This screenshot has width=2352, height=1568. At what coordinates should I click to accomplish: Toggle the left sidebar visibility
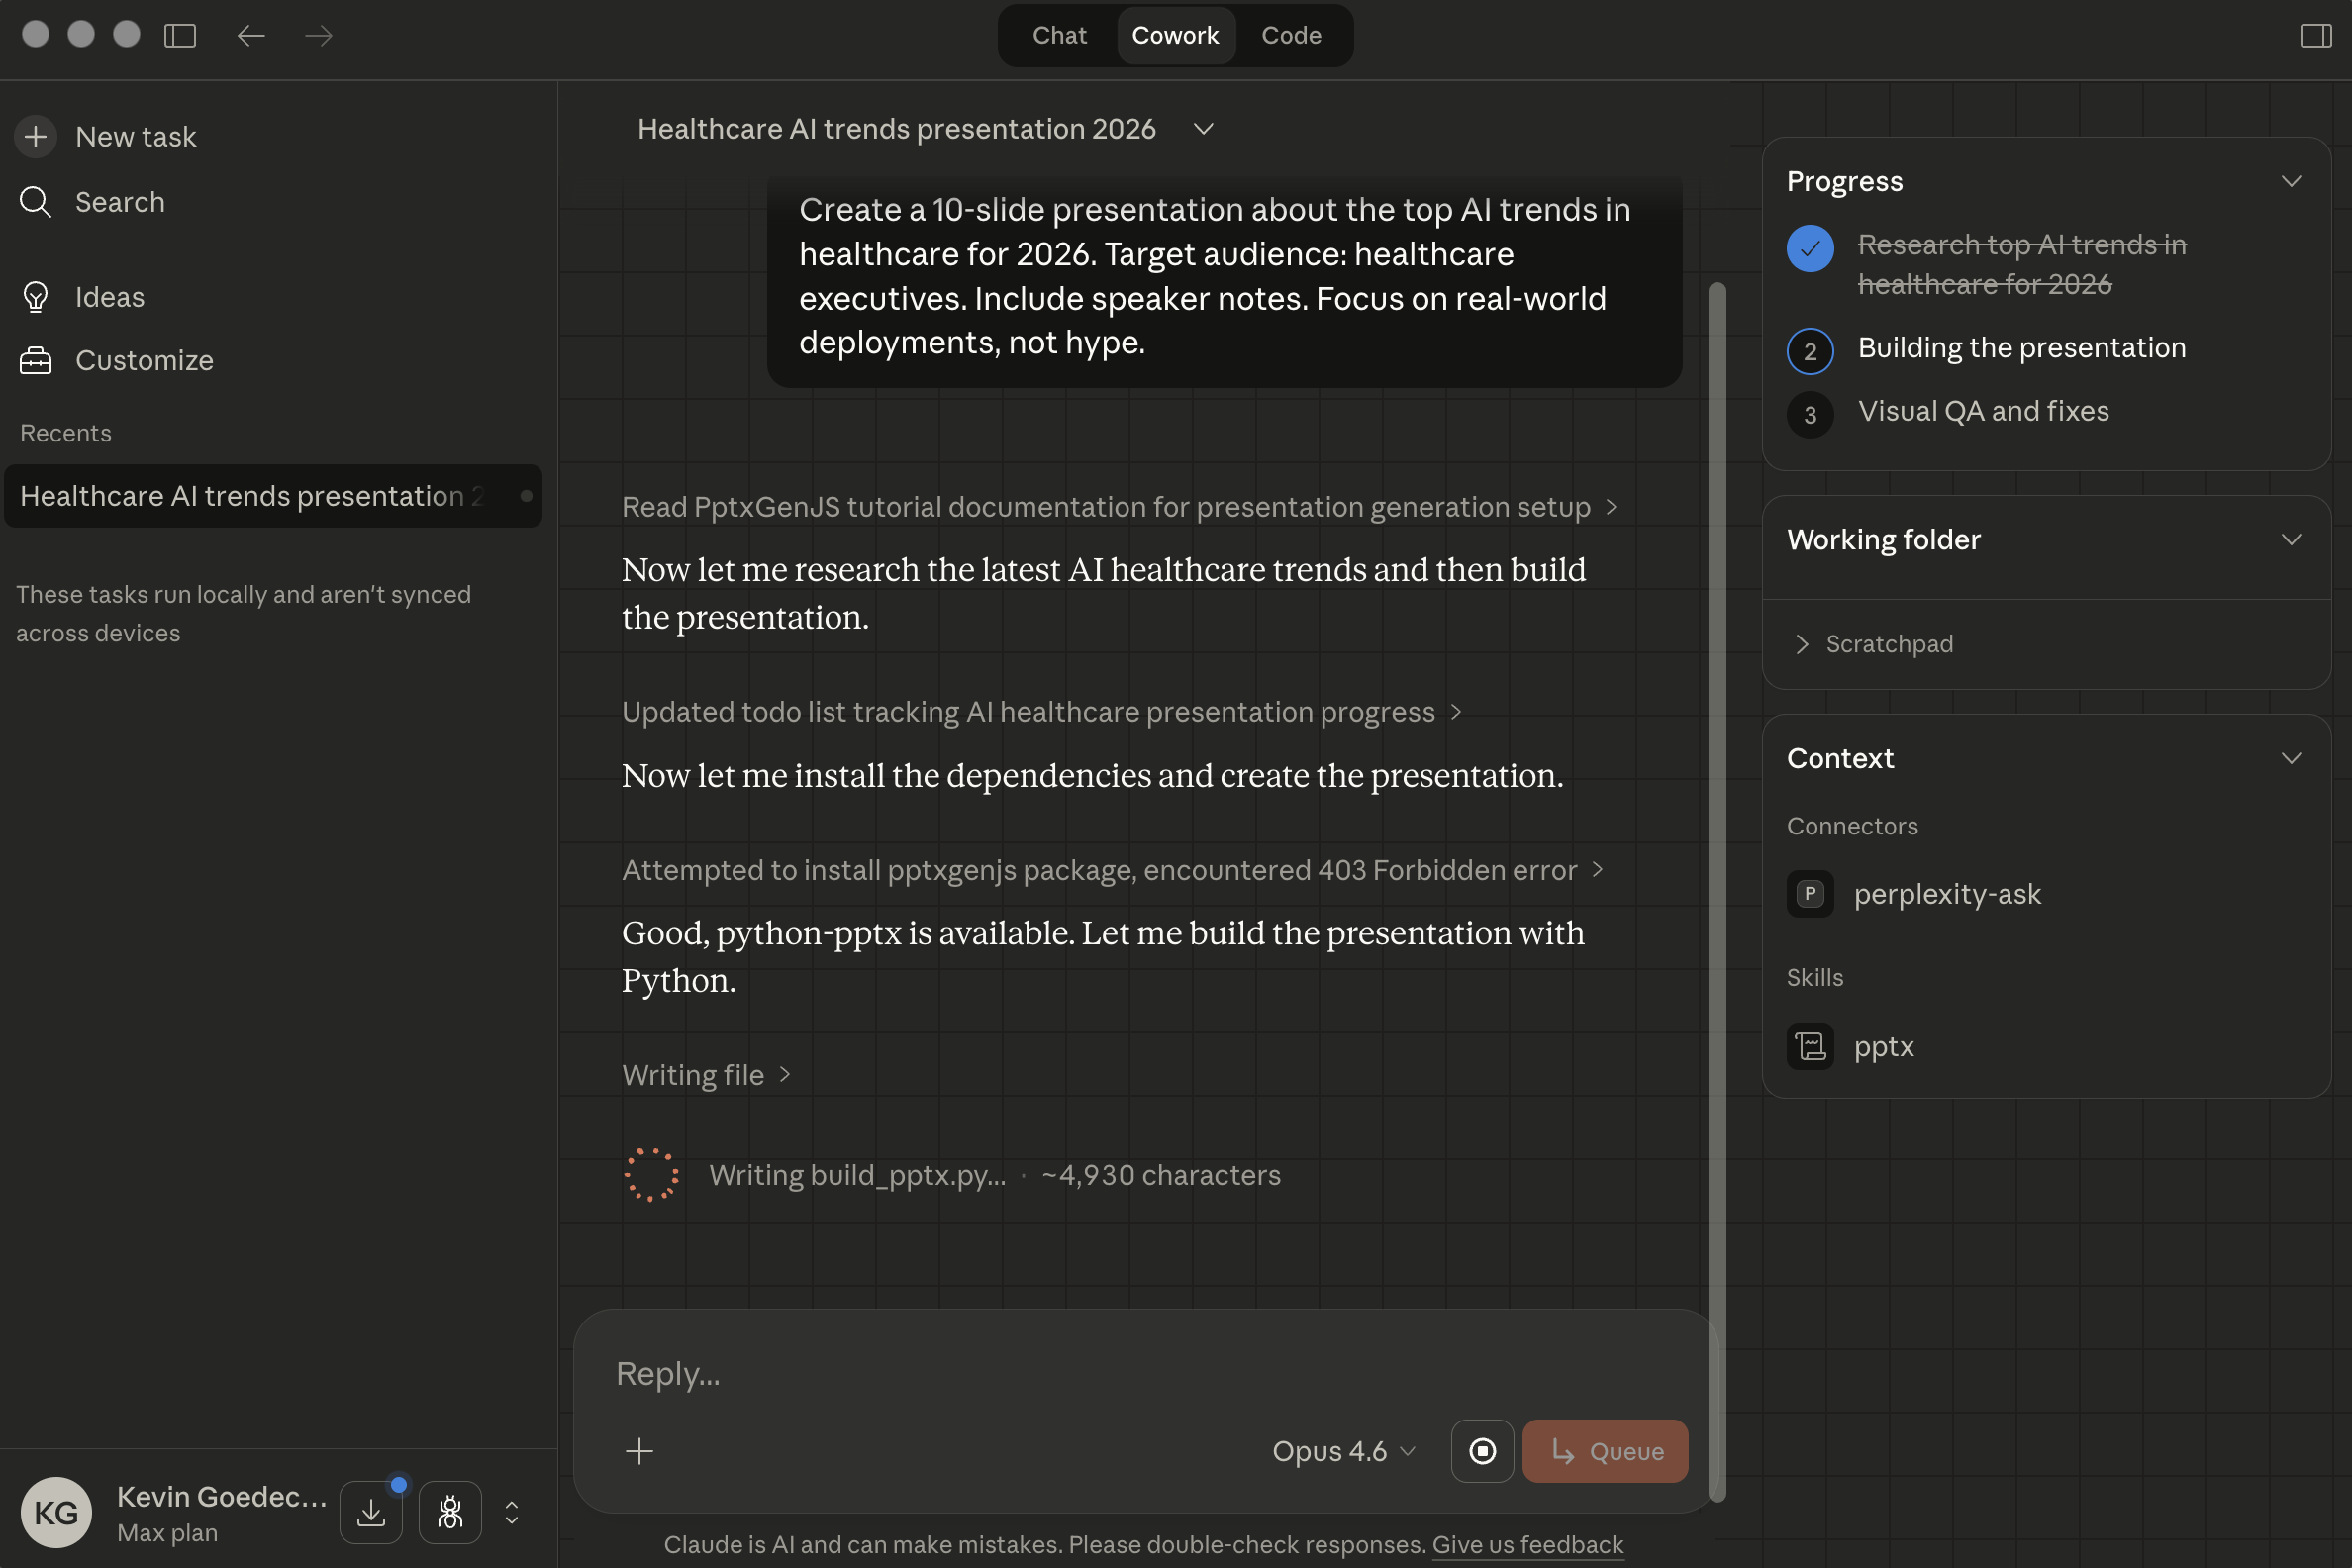tap(180, 35)
